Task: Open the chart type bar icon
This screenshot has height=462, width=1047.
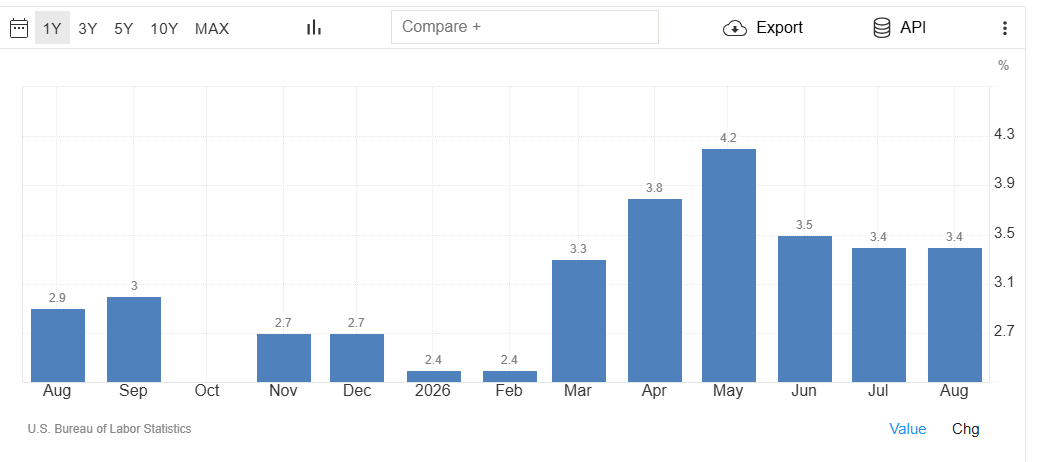Action: [x=314, y=28]
